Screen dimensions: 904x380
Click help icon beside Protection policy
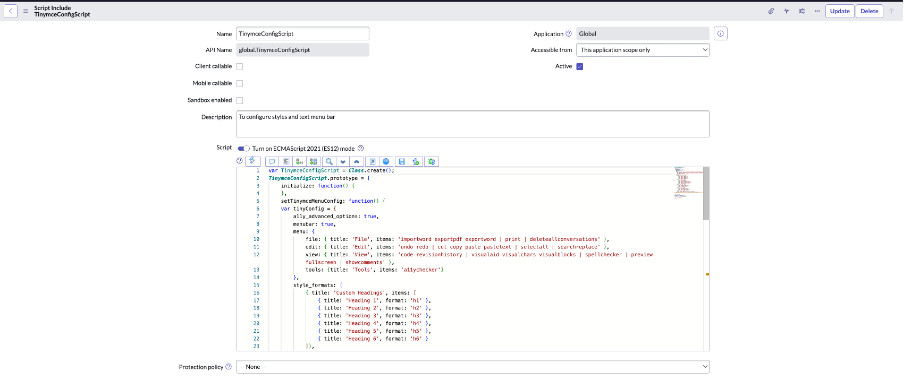pyautogui.click(x=228, y=366)
